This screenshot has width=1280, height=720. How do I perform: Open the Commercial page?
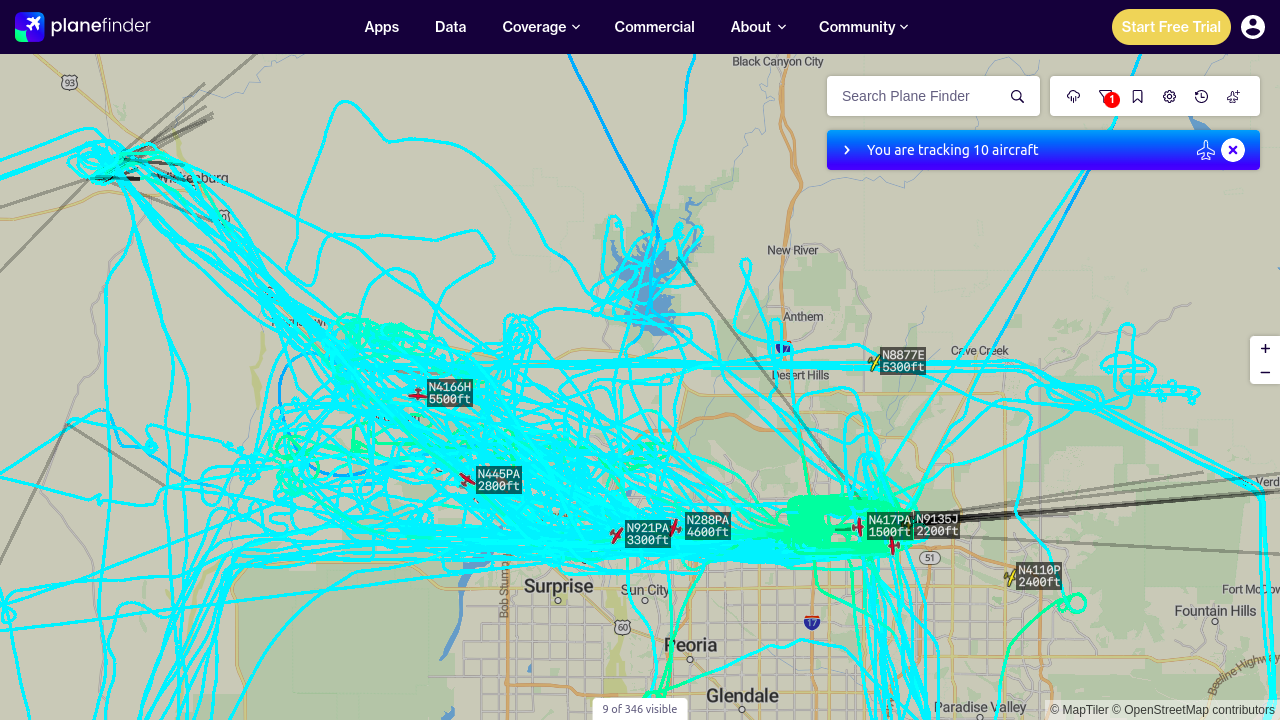(655, 27)
